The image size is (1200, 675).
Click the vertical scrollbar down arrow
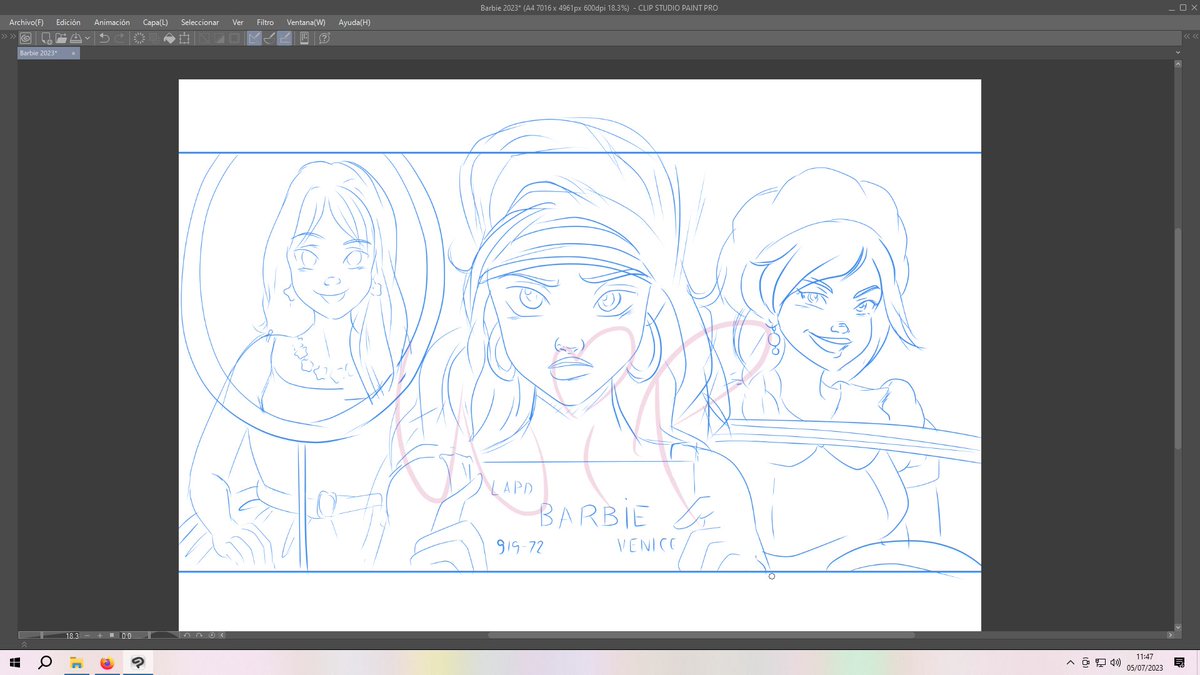click(x=1176, y=626)
